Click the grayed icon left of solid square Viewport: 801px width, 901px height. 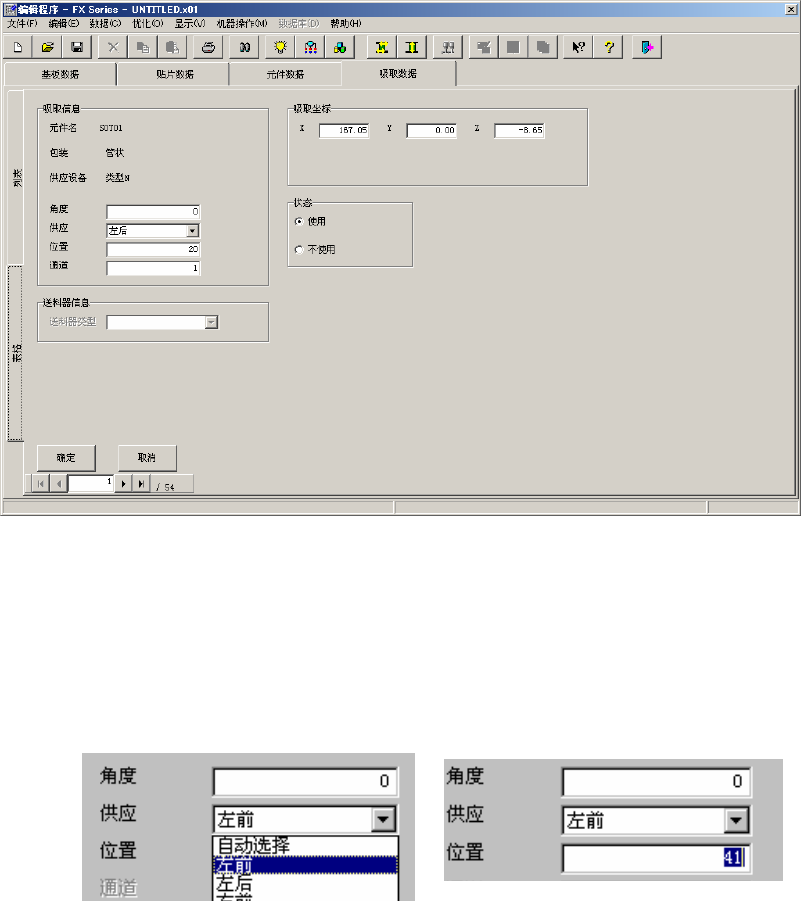click(484, 47)
